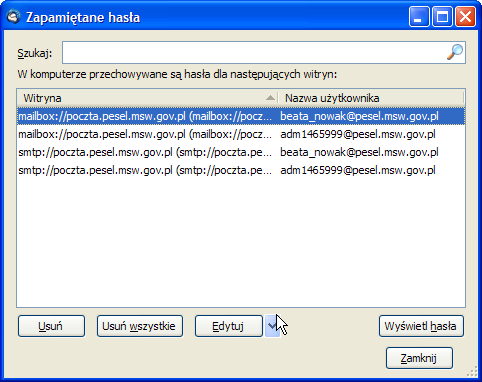Click the Edytuj button
This screenshot has width=482, height=382.
coord(229,326)
